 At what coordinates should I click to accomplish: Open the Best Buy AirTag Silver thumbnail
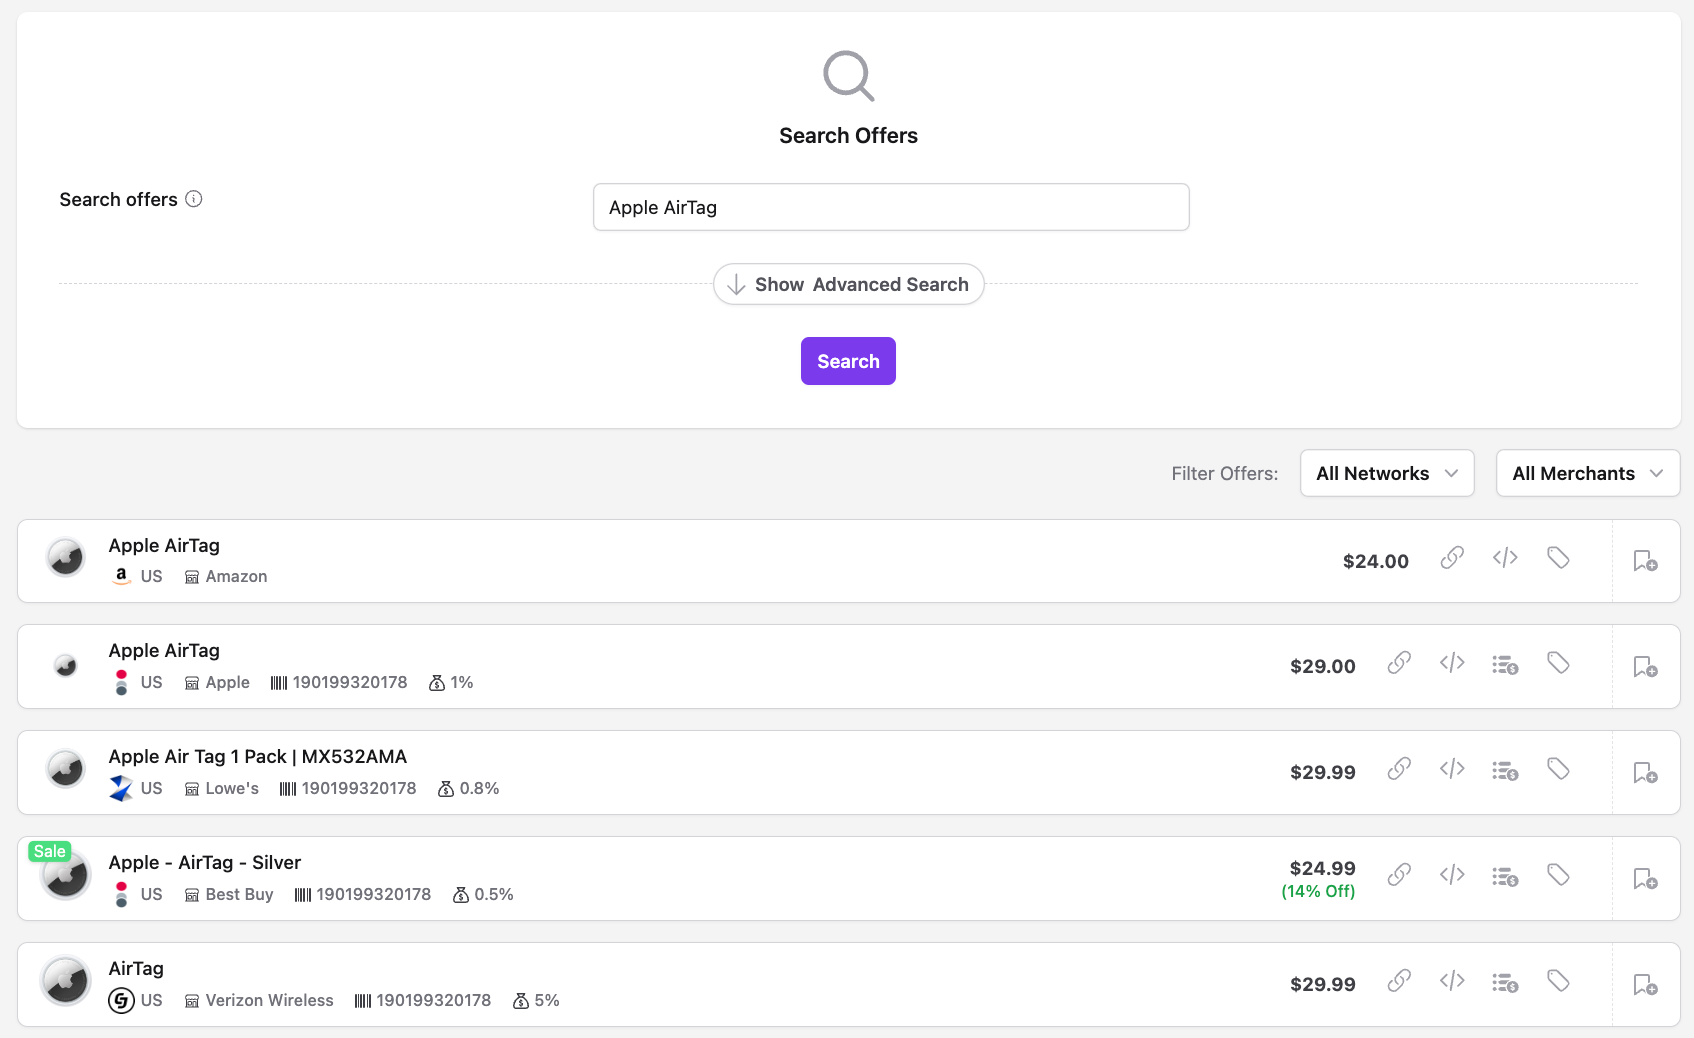click(x=66, y=875)
